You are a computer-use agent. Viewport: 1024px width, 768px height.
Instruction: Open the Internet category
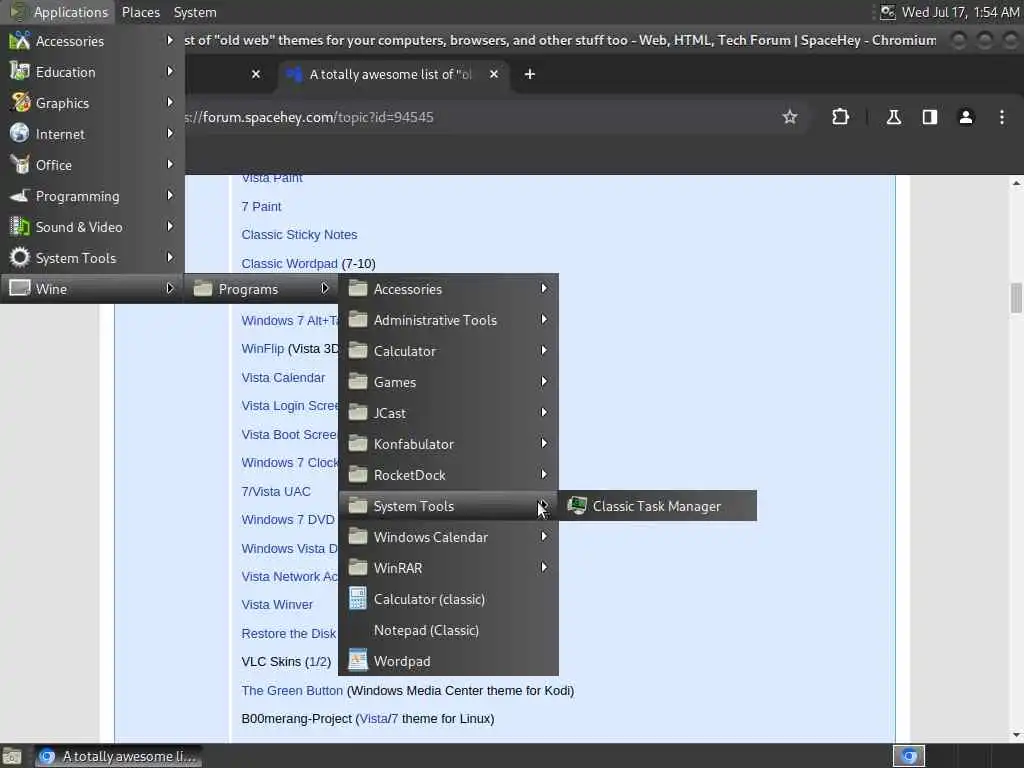(x=92, y=134)
